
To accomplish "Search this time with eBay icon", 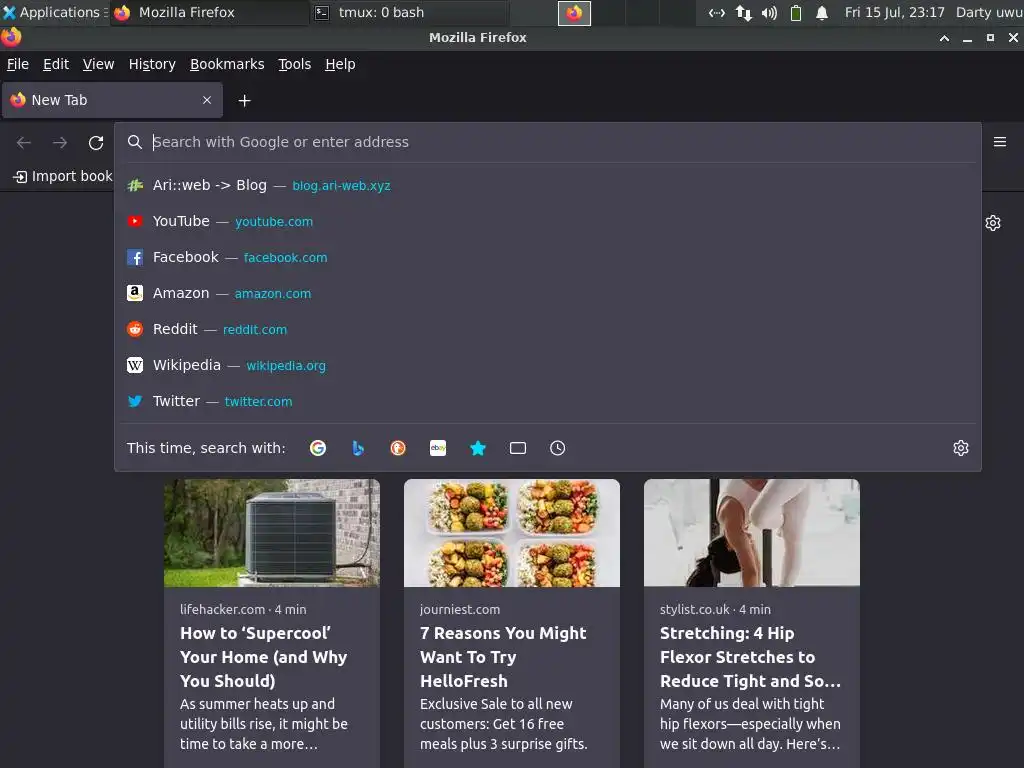I will coord(438,448).
